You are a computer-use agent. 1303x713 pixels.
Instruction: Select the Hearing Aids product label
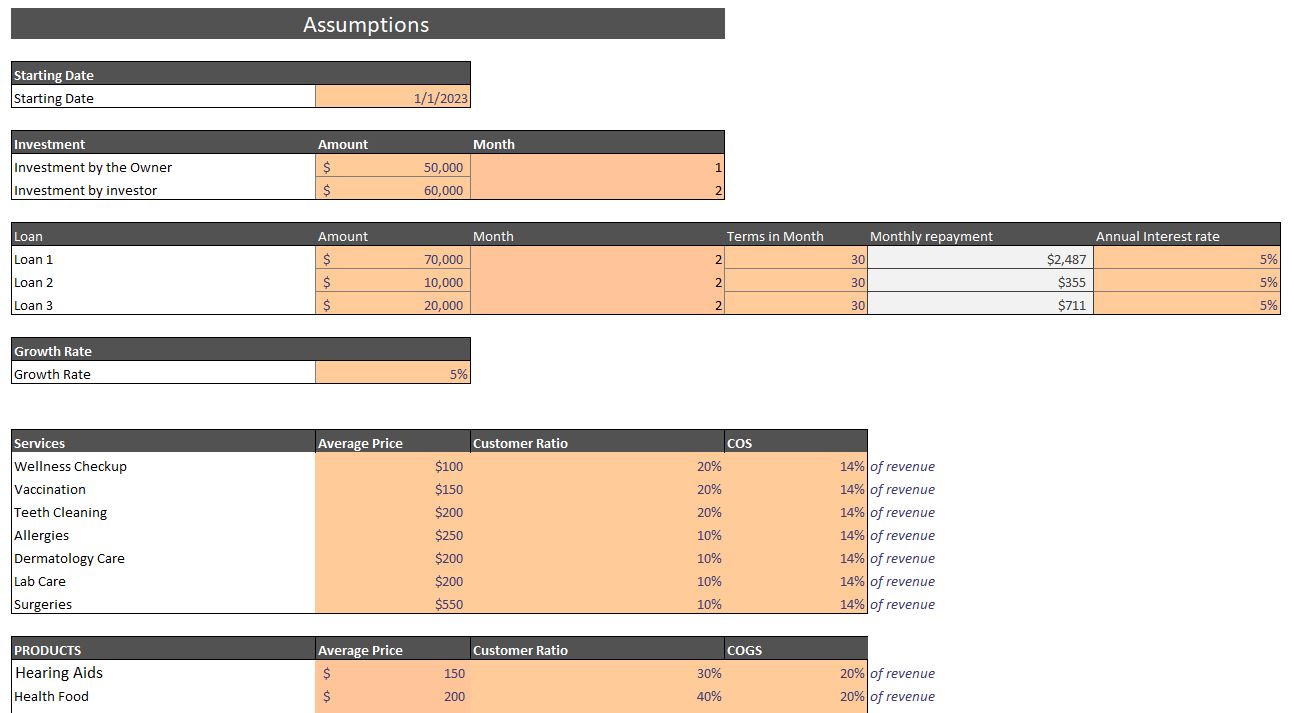tap(163, 673)
